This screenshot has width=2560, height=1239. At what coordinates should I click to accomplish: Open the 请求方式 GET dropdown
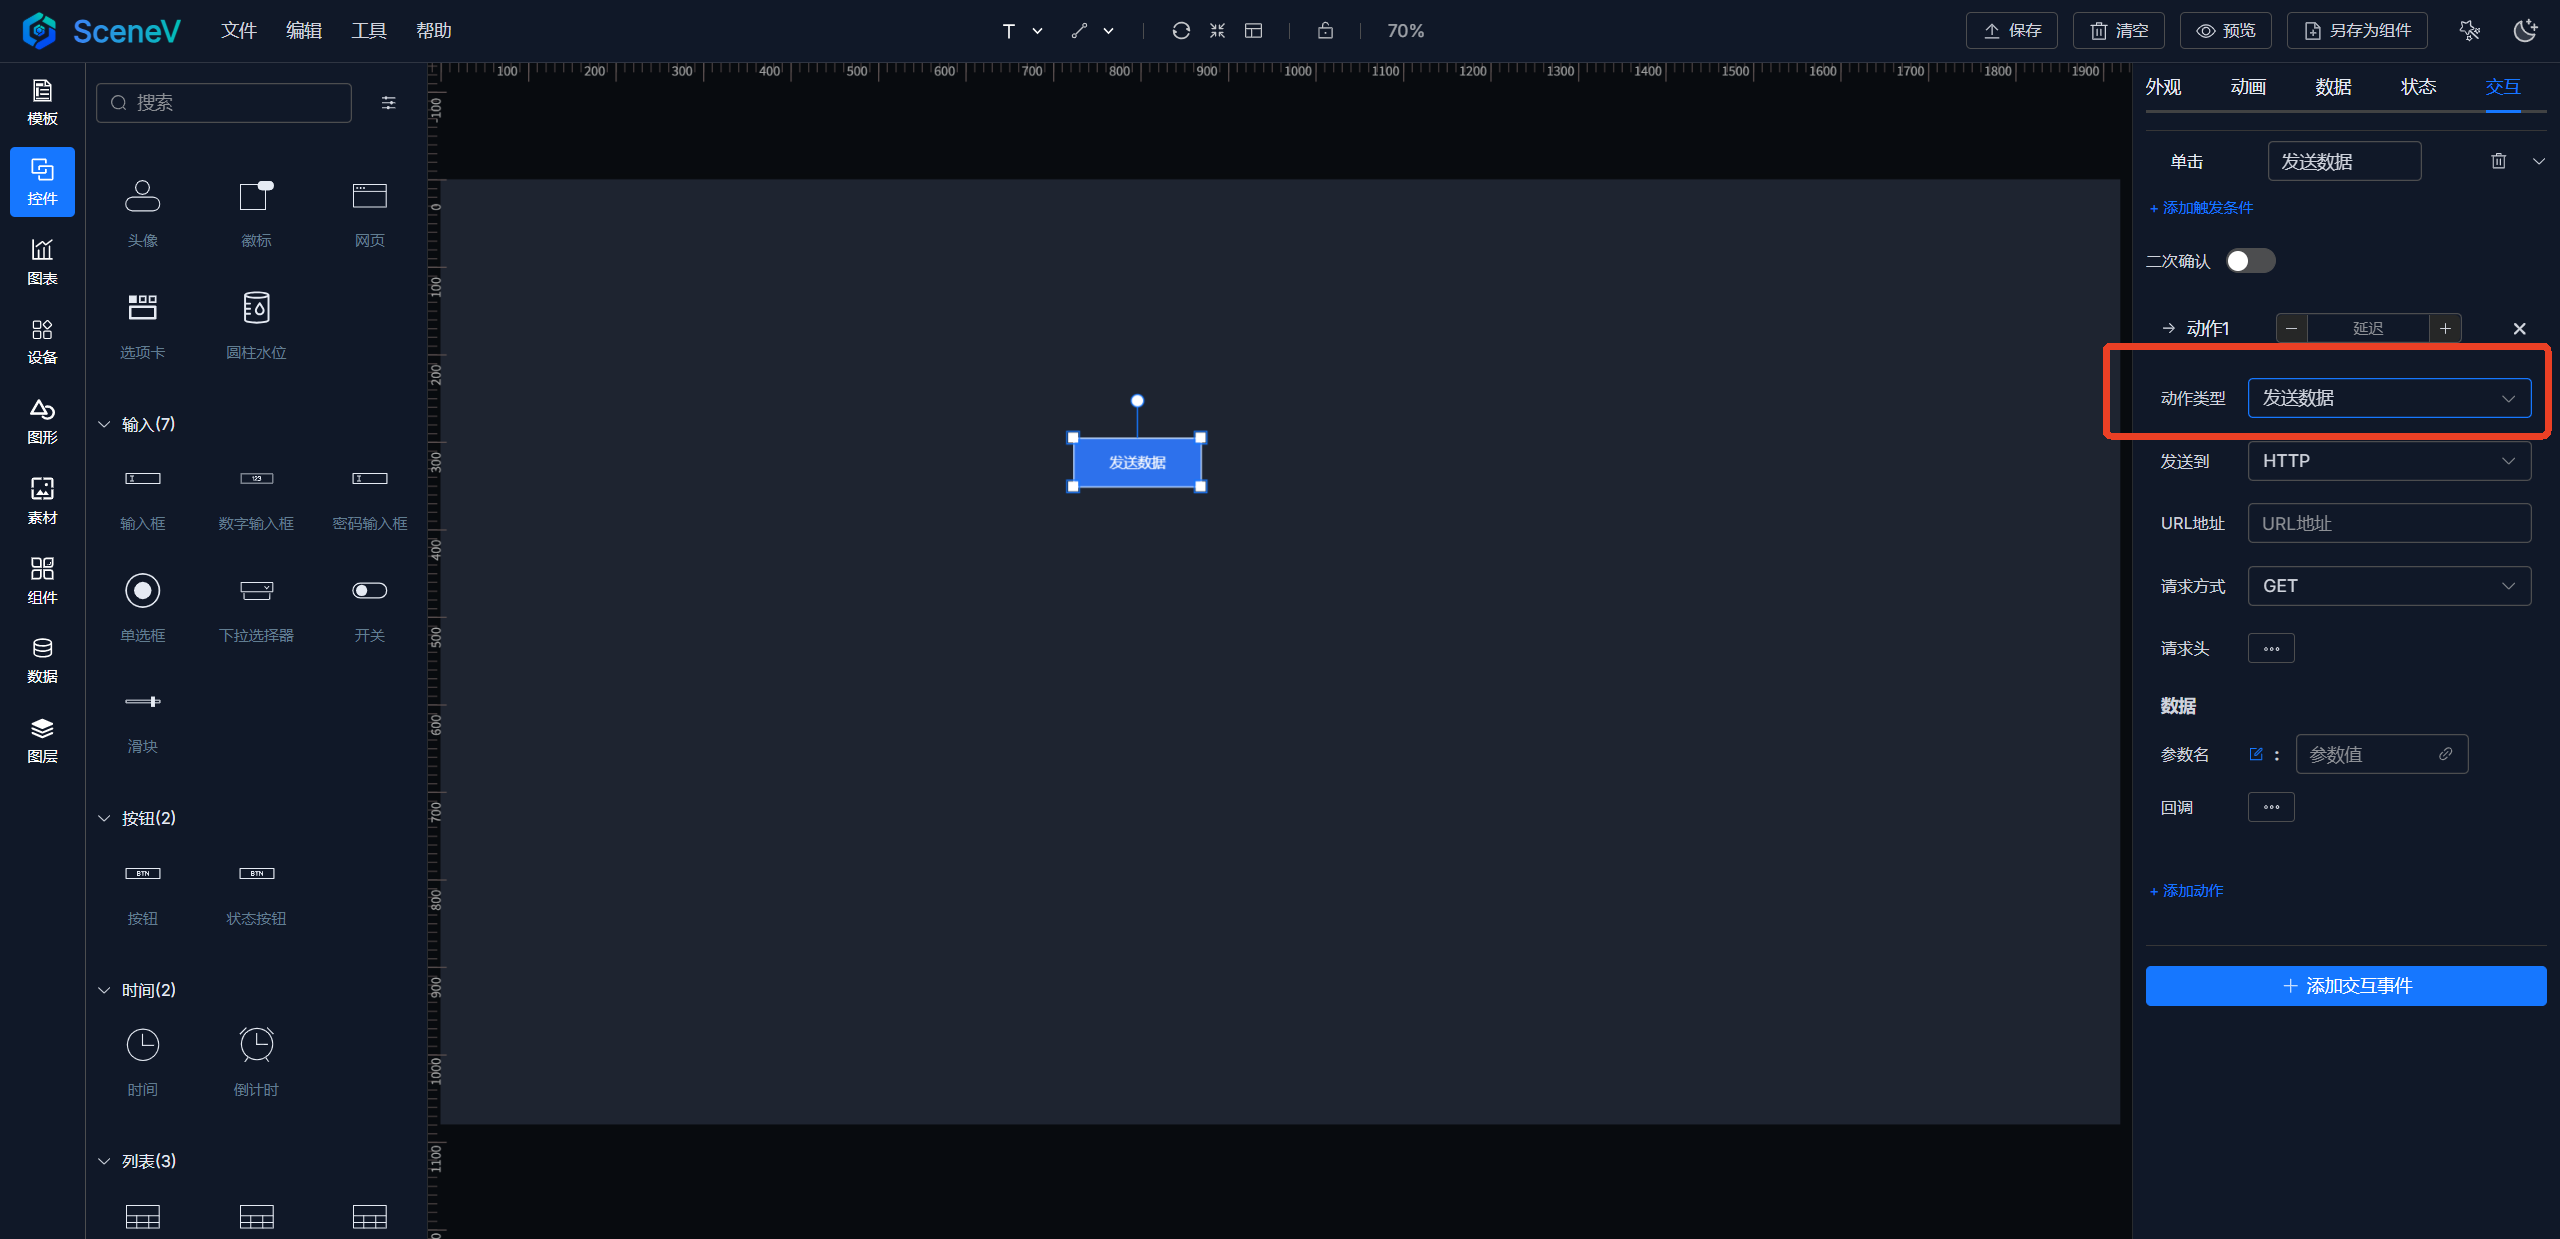click(x=2388, y=586)
